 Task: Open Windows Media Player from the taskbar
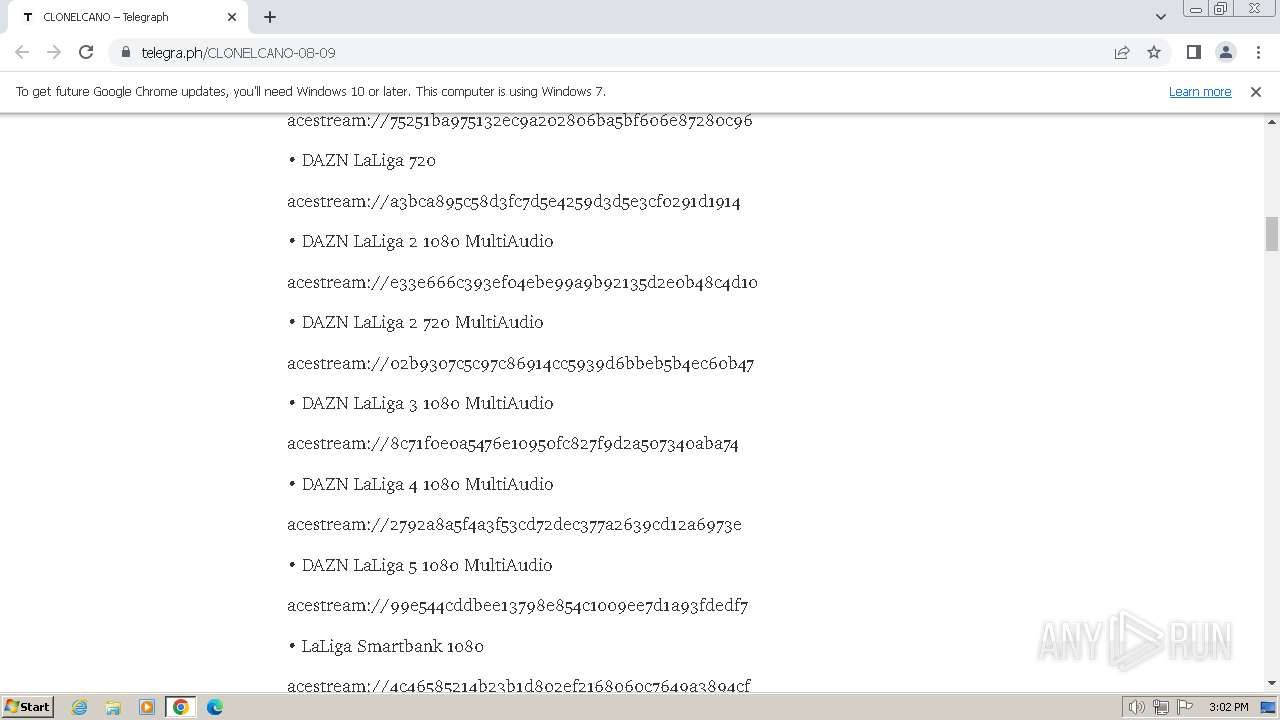pos(147,707)
